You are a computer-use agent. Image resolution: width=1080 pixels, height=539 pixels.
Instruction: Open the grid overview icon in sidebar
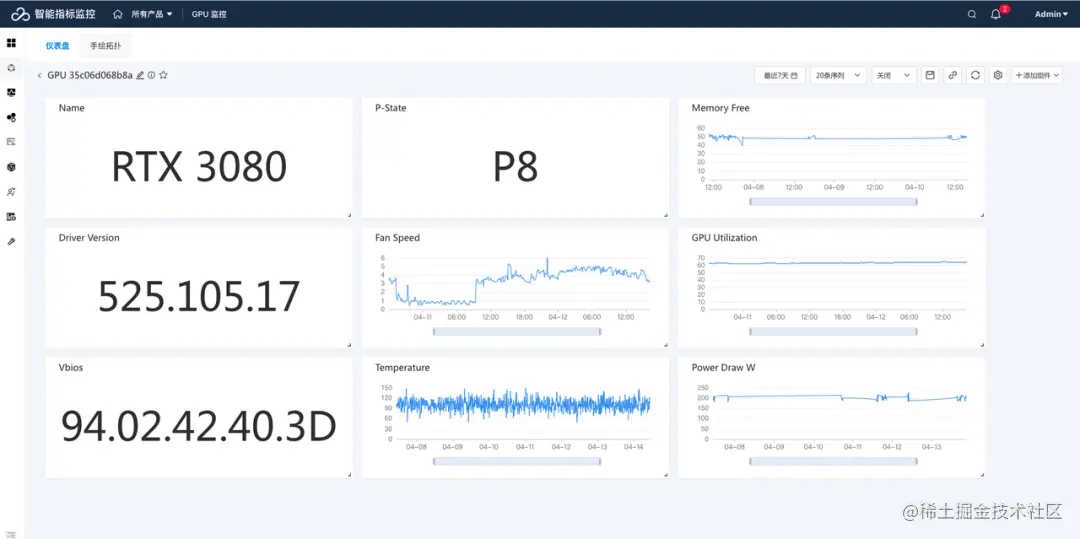coord(11,43)
